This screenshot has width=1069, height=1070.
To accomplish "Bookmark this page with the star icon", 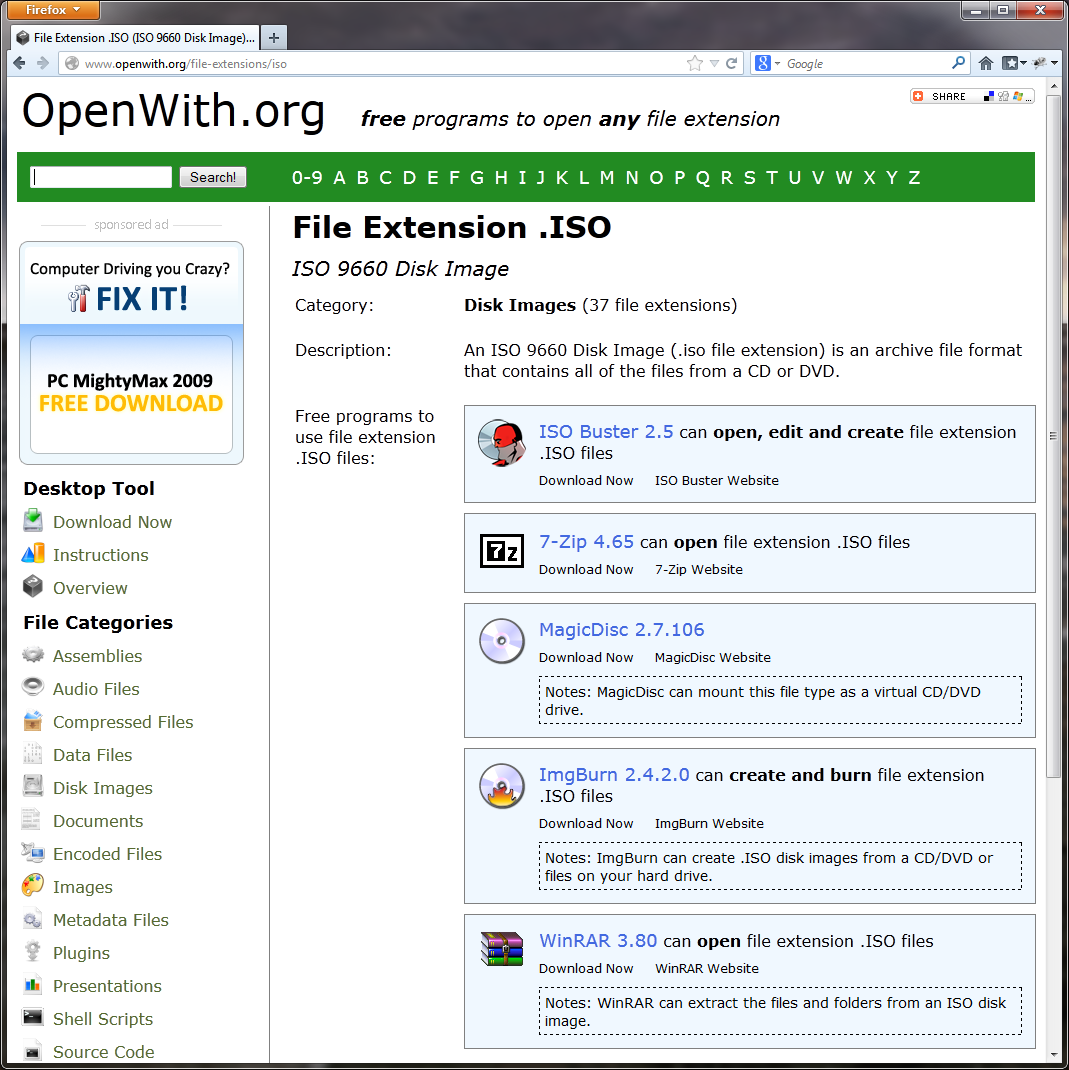I will tap(695, 63).
